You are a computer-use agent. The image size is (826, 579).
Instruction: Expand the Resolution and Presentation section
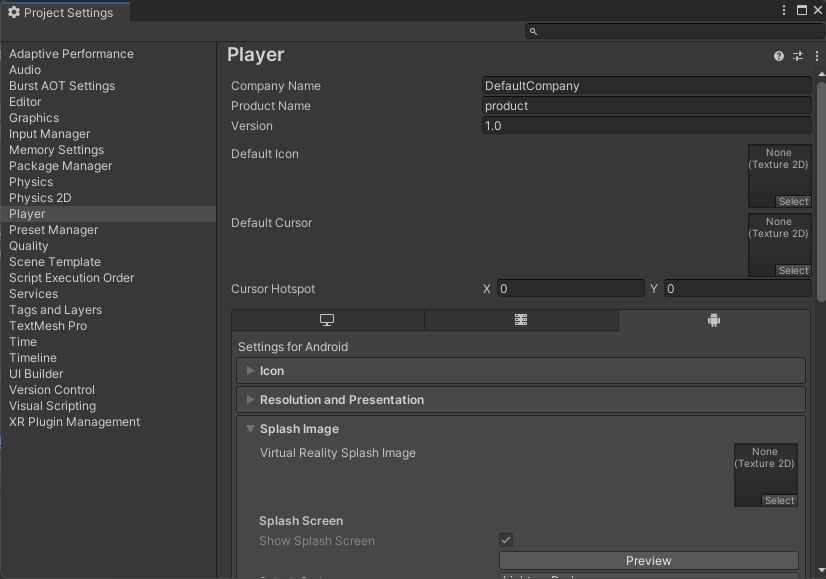coord(521,400)
